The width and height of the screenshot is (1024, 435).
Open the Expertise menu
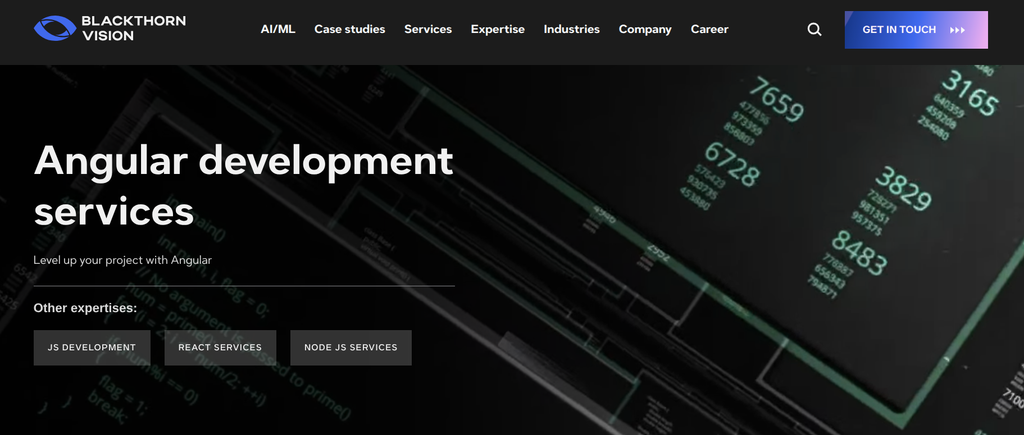pos(498,29)
